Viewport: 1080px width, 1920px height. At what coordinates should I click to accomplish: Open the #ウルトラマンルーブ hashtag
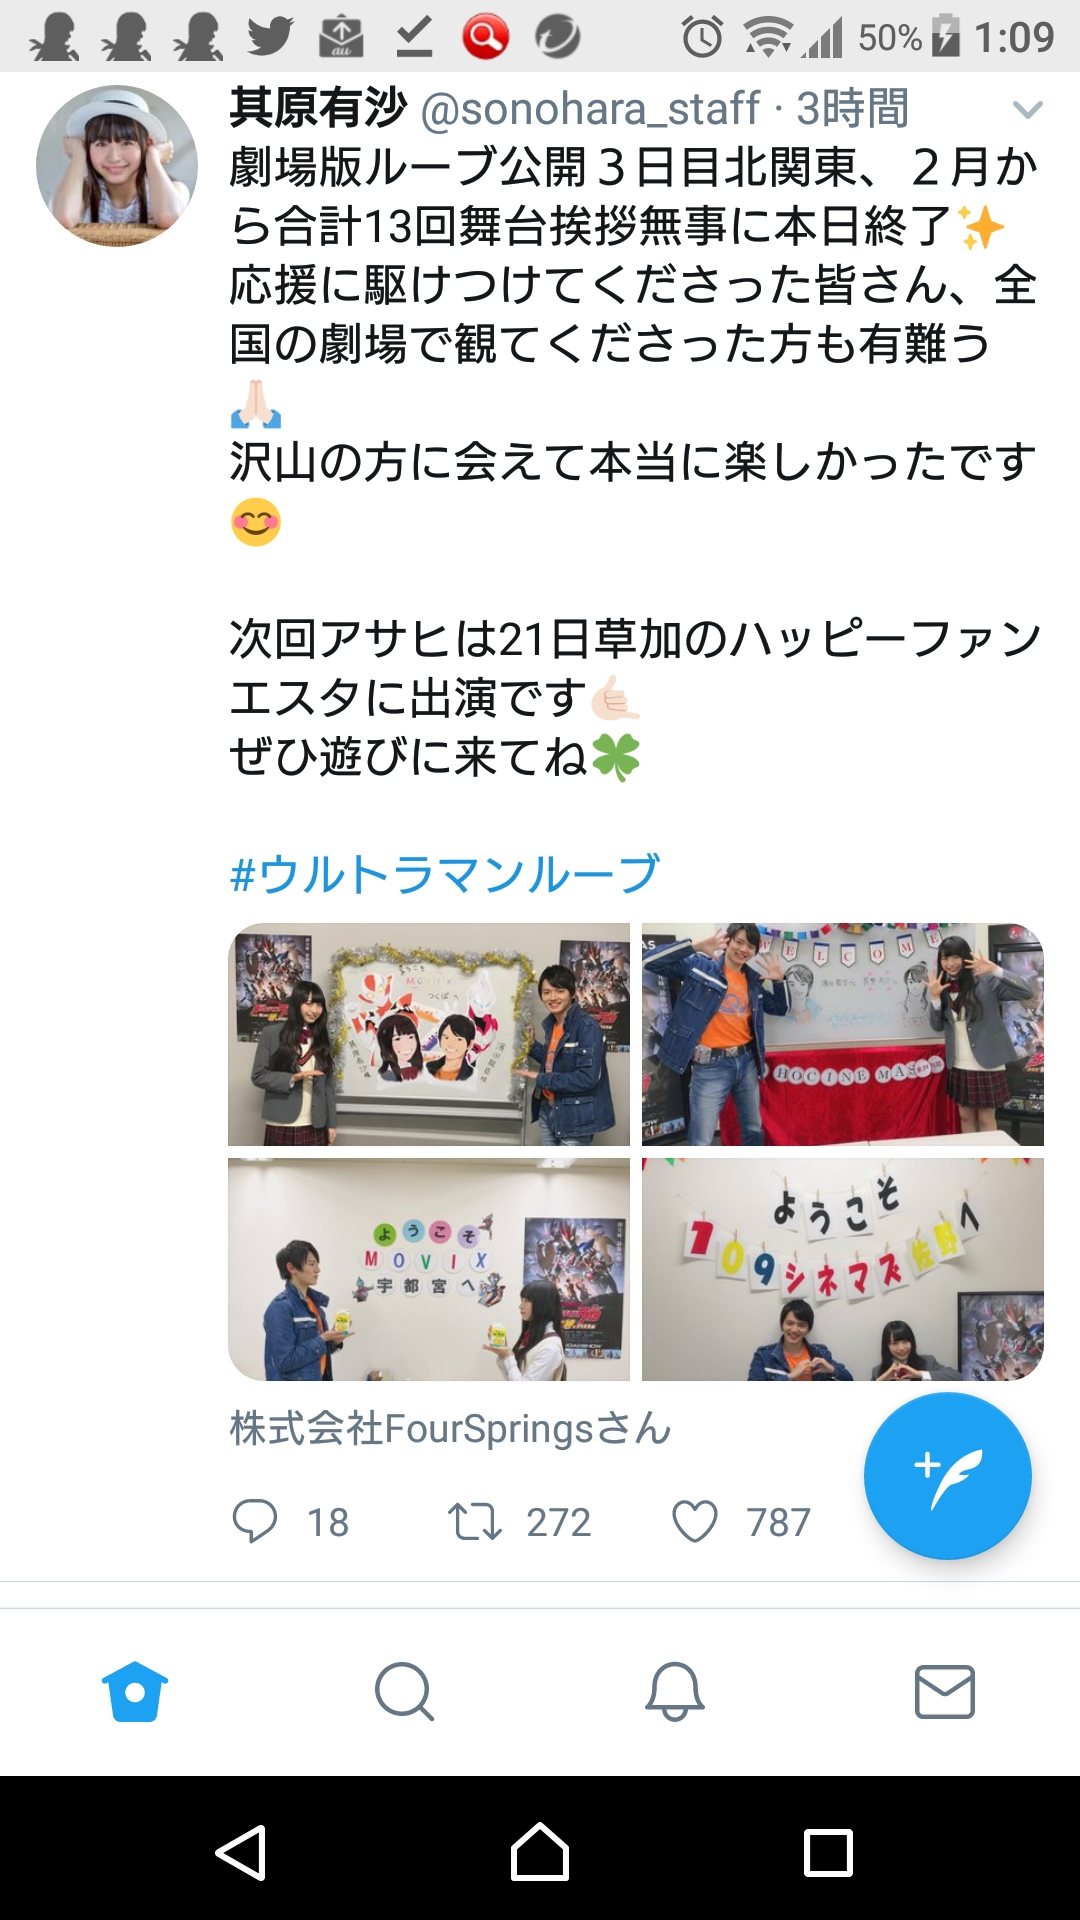click(x=444, y=874)
